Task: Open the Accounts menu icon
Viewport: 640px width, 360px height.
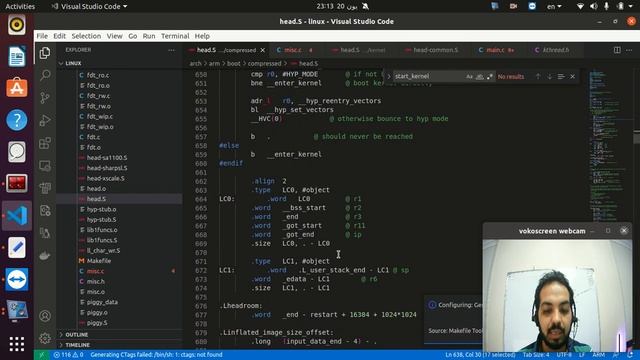Action: (x=45, y=316)
